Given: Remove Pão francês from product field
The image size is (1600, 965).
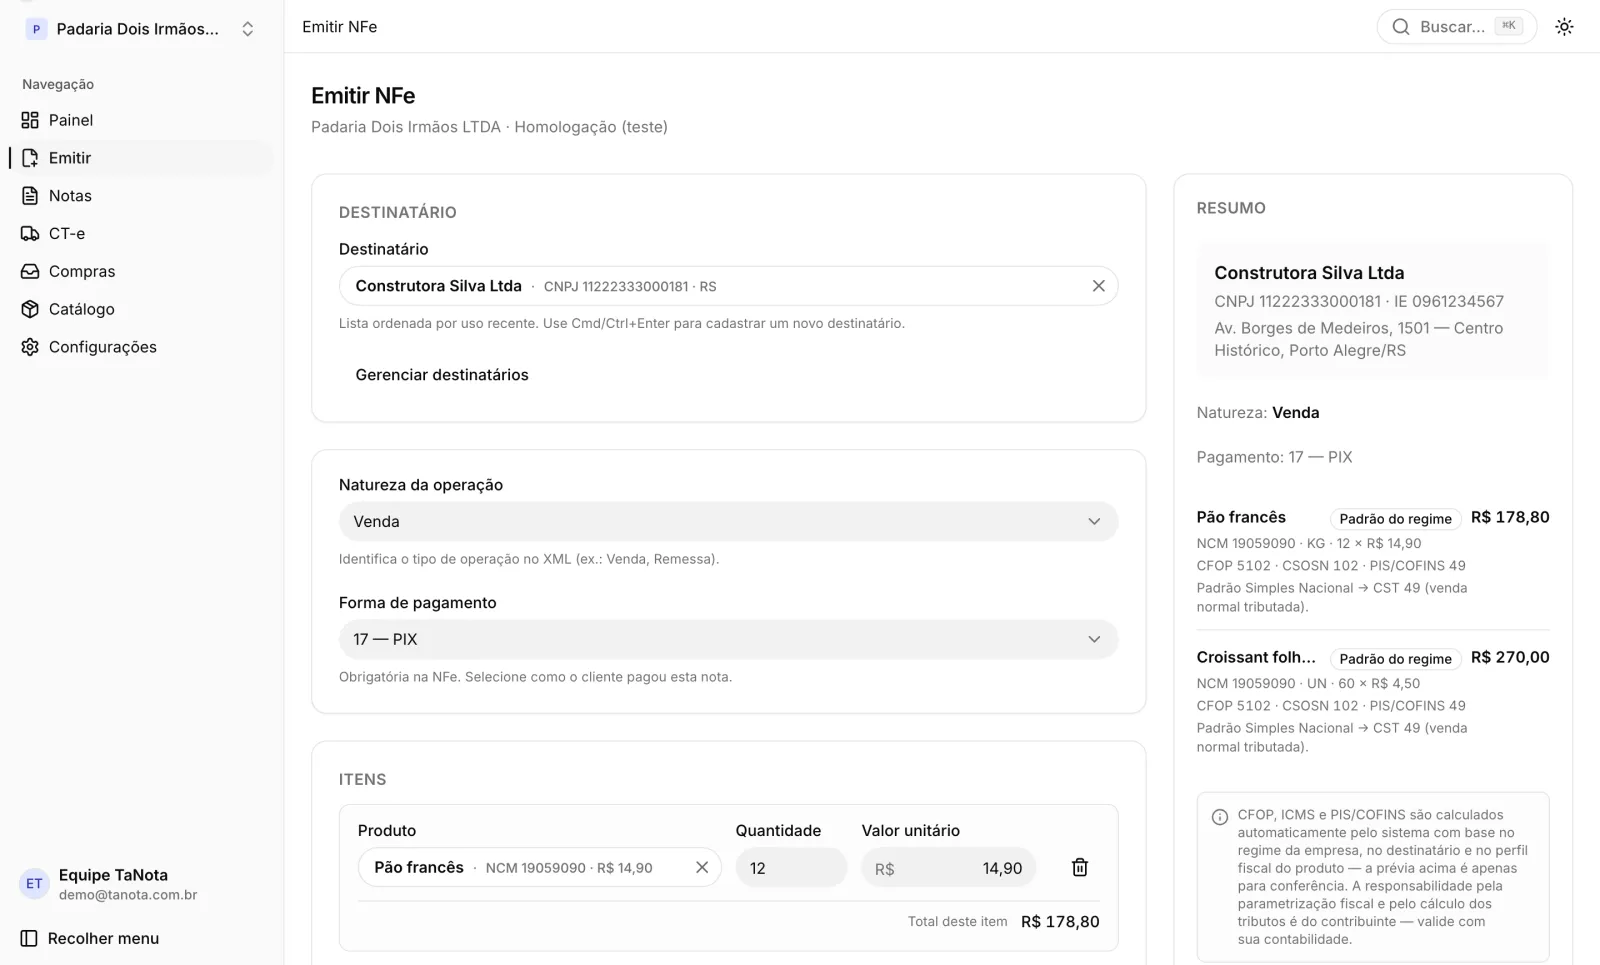Looking at the screenshot, I should [x=702, y=867].
